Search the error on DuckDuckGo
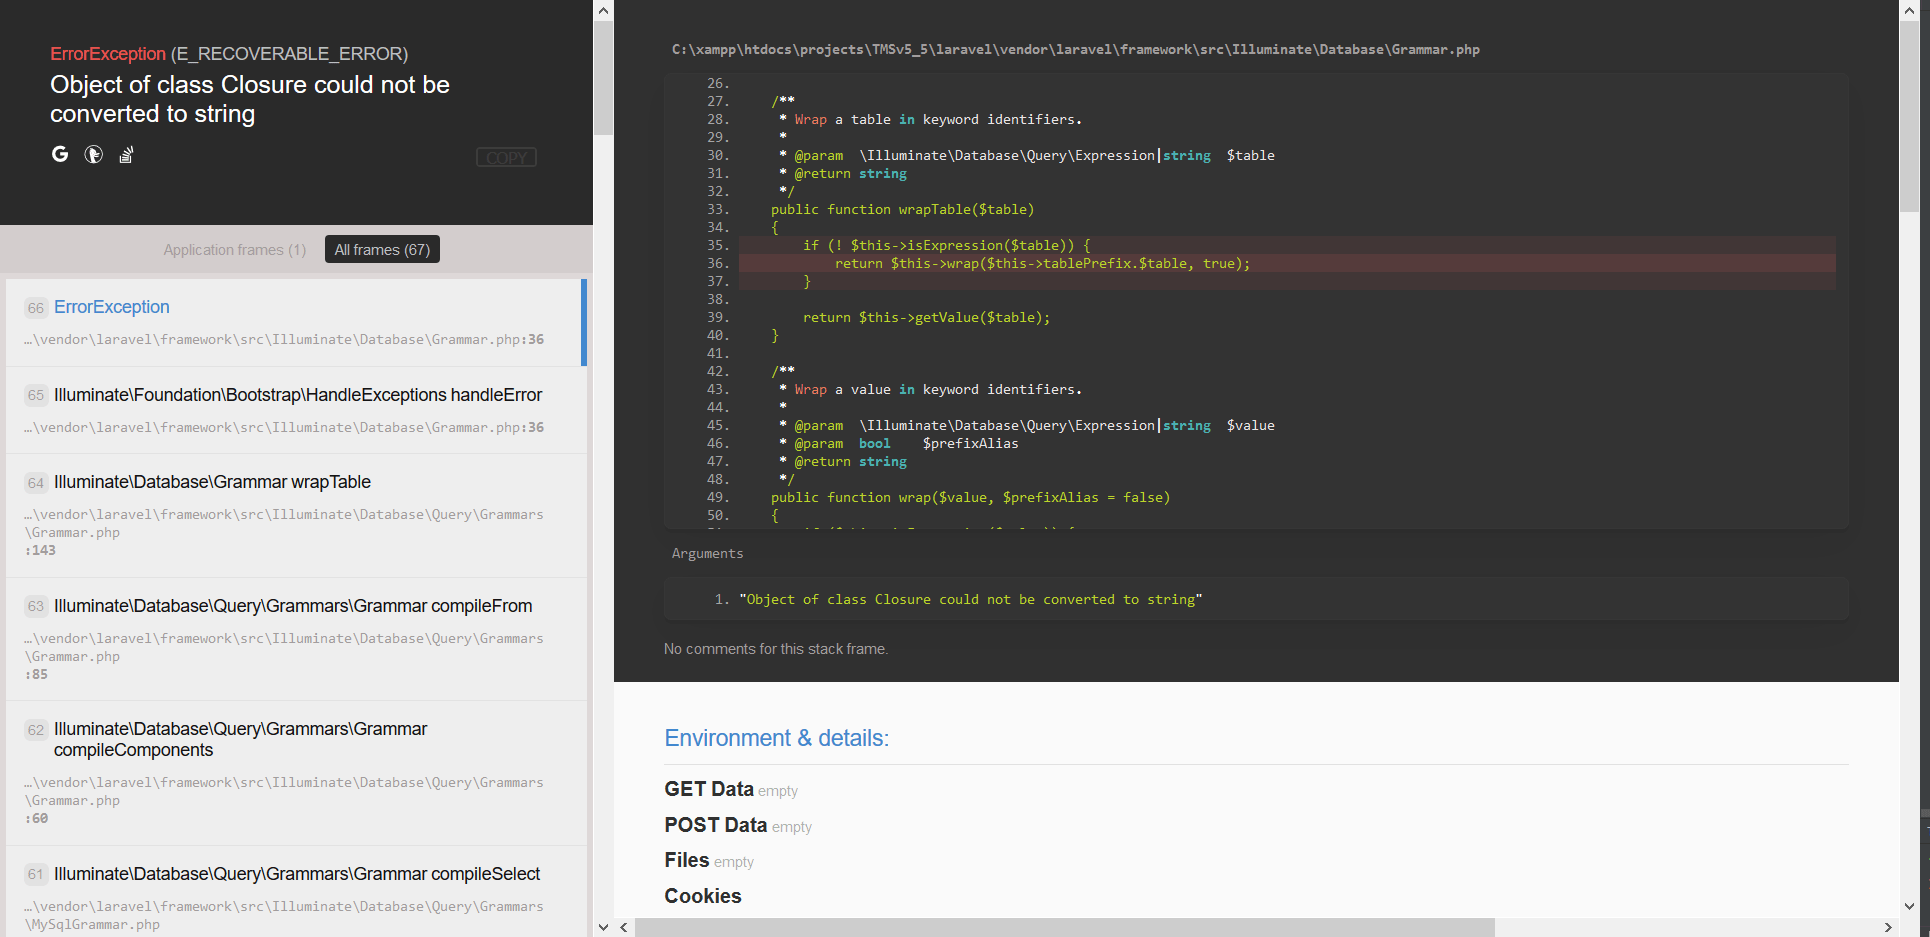1930x937 pixels. pyautogui.click(x=93, y=154)
